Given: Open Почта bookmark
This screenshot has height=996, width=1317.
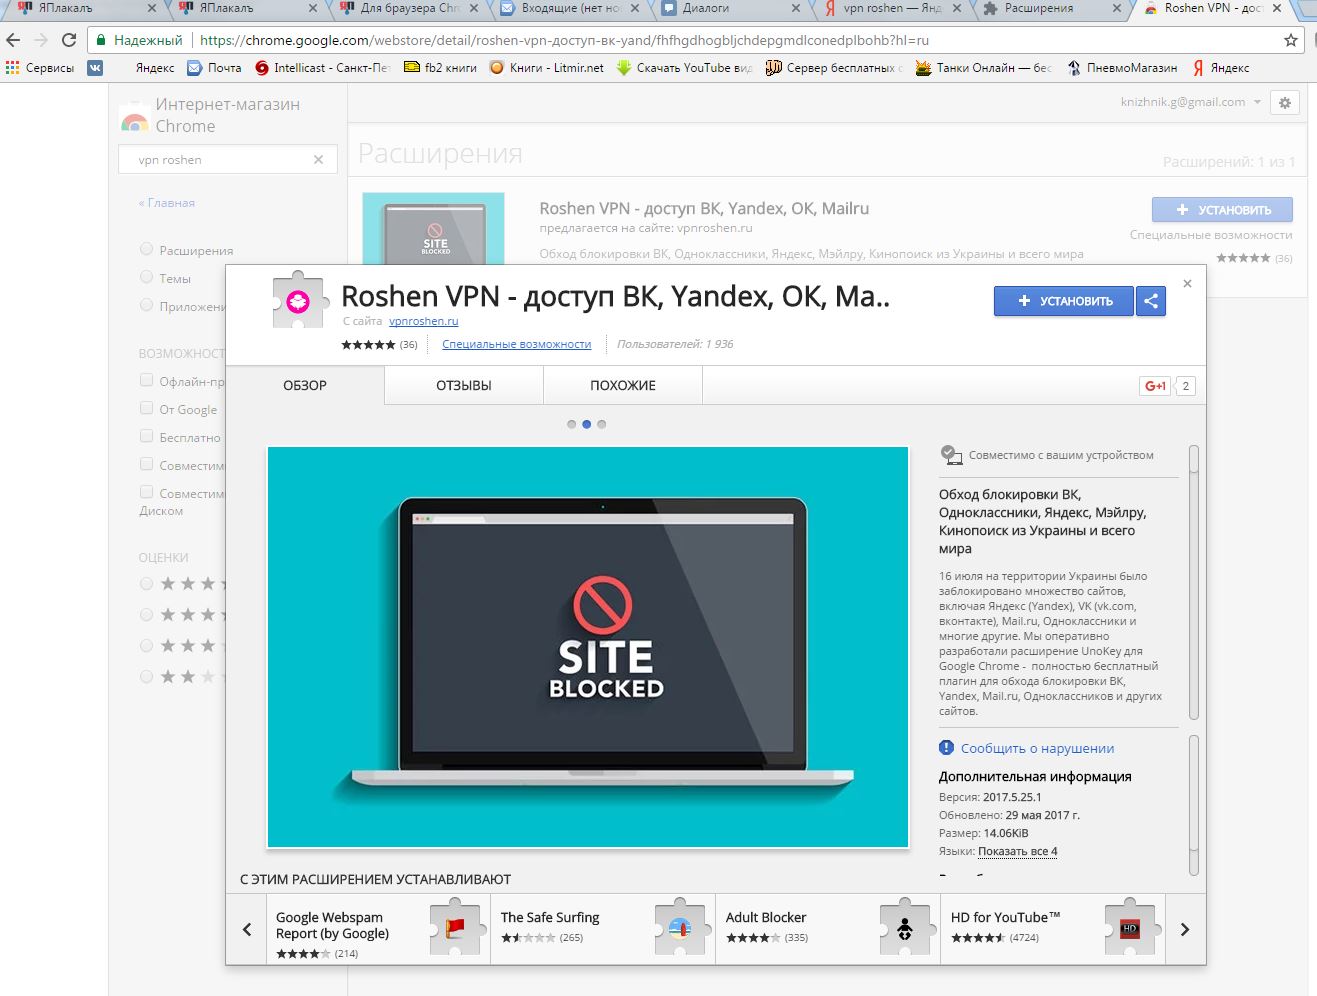Looking at the screenshot, I should tap(215, 68).
